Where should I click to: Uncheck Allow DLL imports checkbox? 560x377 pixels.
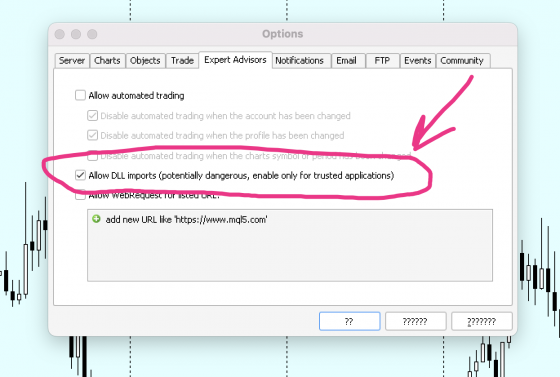pos(80,175)
